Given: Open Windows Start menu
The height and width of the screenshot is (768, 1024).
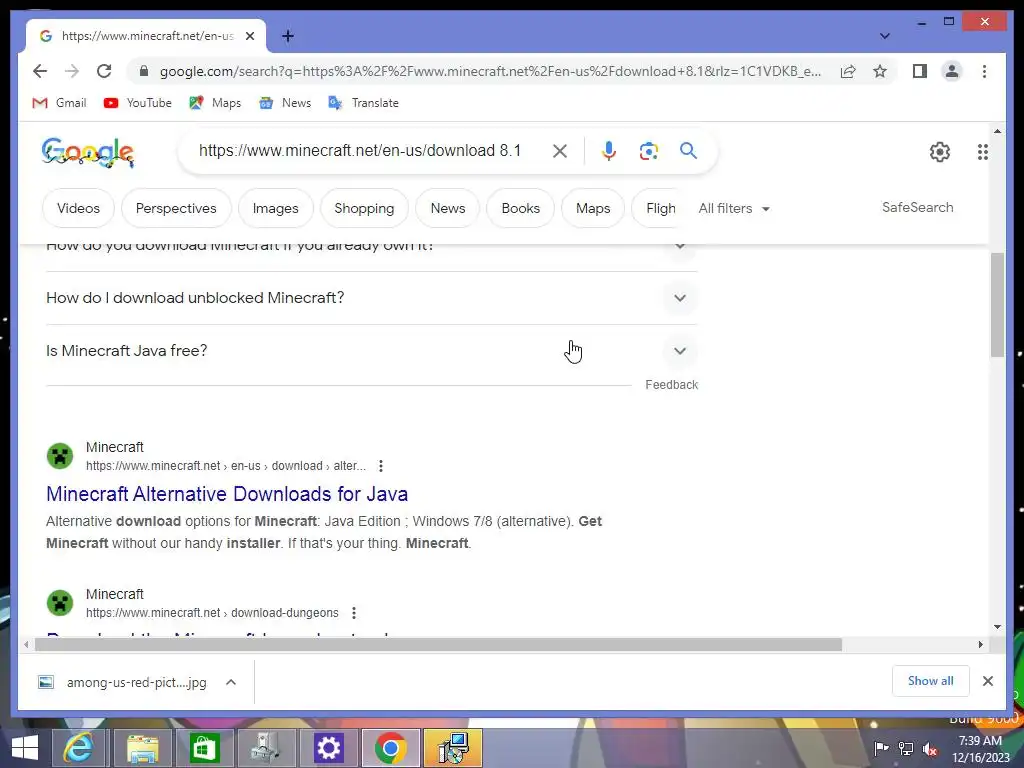Looking at the screenshot, I should (x=24, y=748).
